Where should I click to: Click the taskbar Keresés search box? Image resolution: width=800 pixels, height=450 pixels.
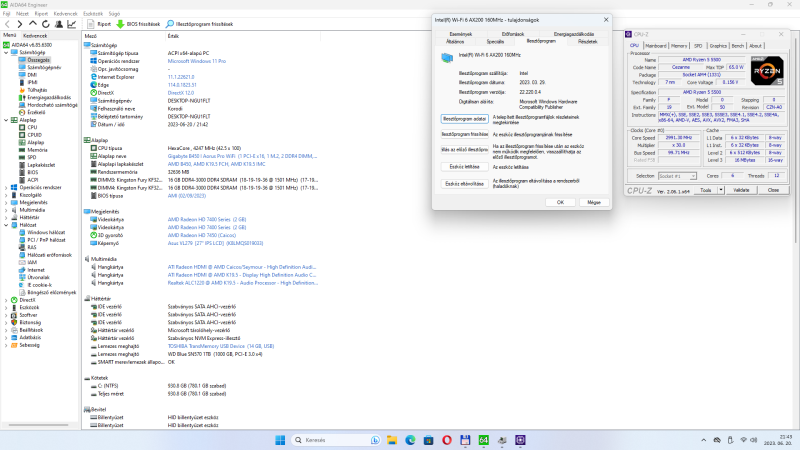(x=336, y=440)
